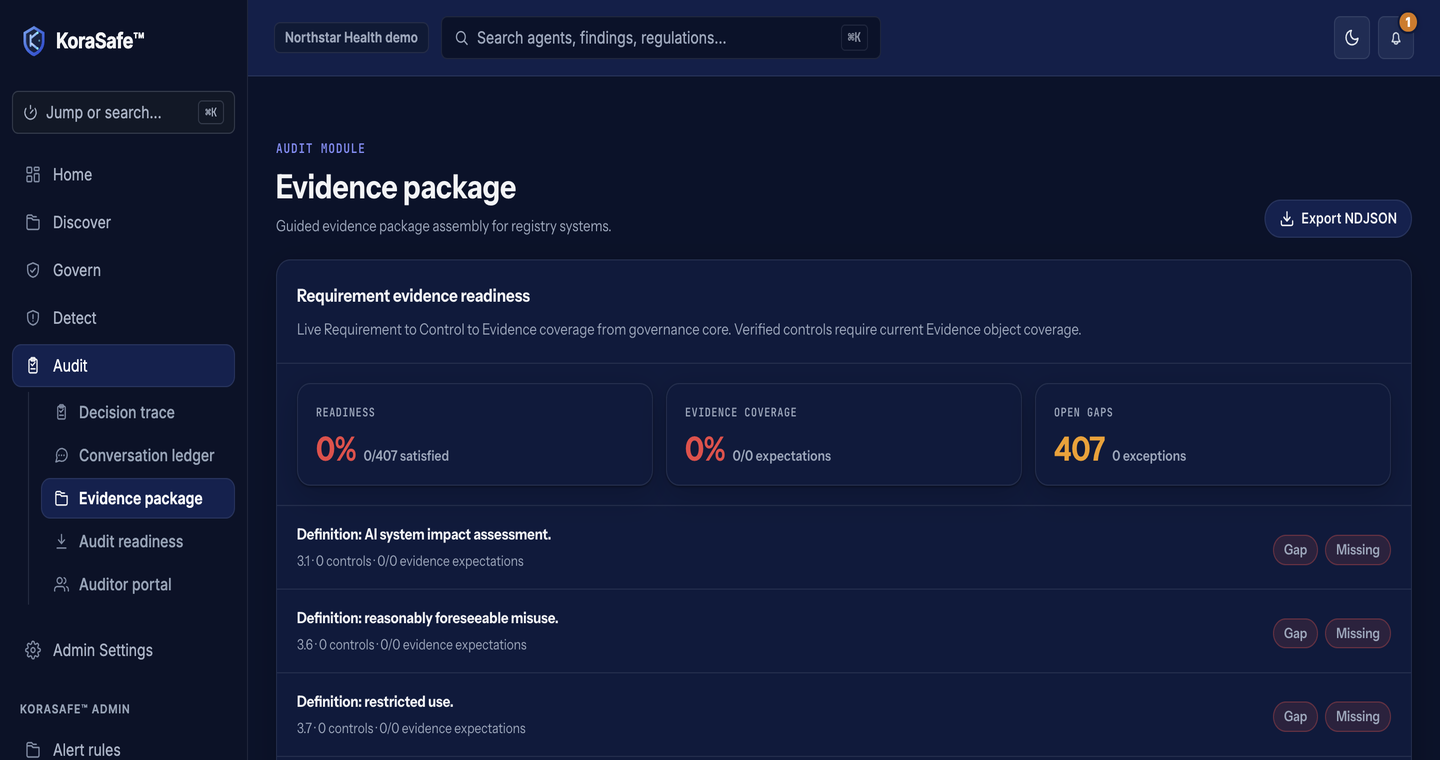The height and width of the screenshot is (760, 1440).
Task: Click the Open gaps 407 card
Action: click(x=1213, y=434)
